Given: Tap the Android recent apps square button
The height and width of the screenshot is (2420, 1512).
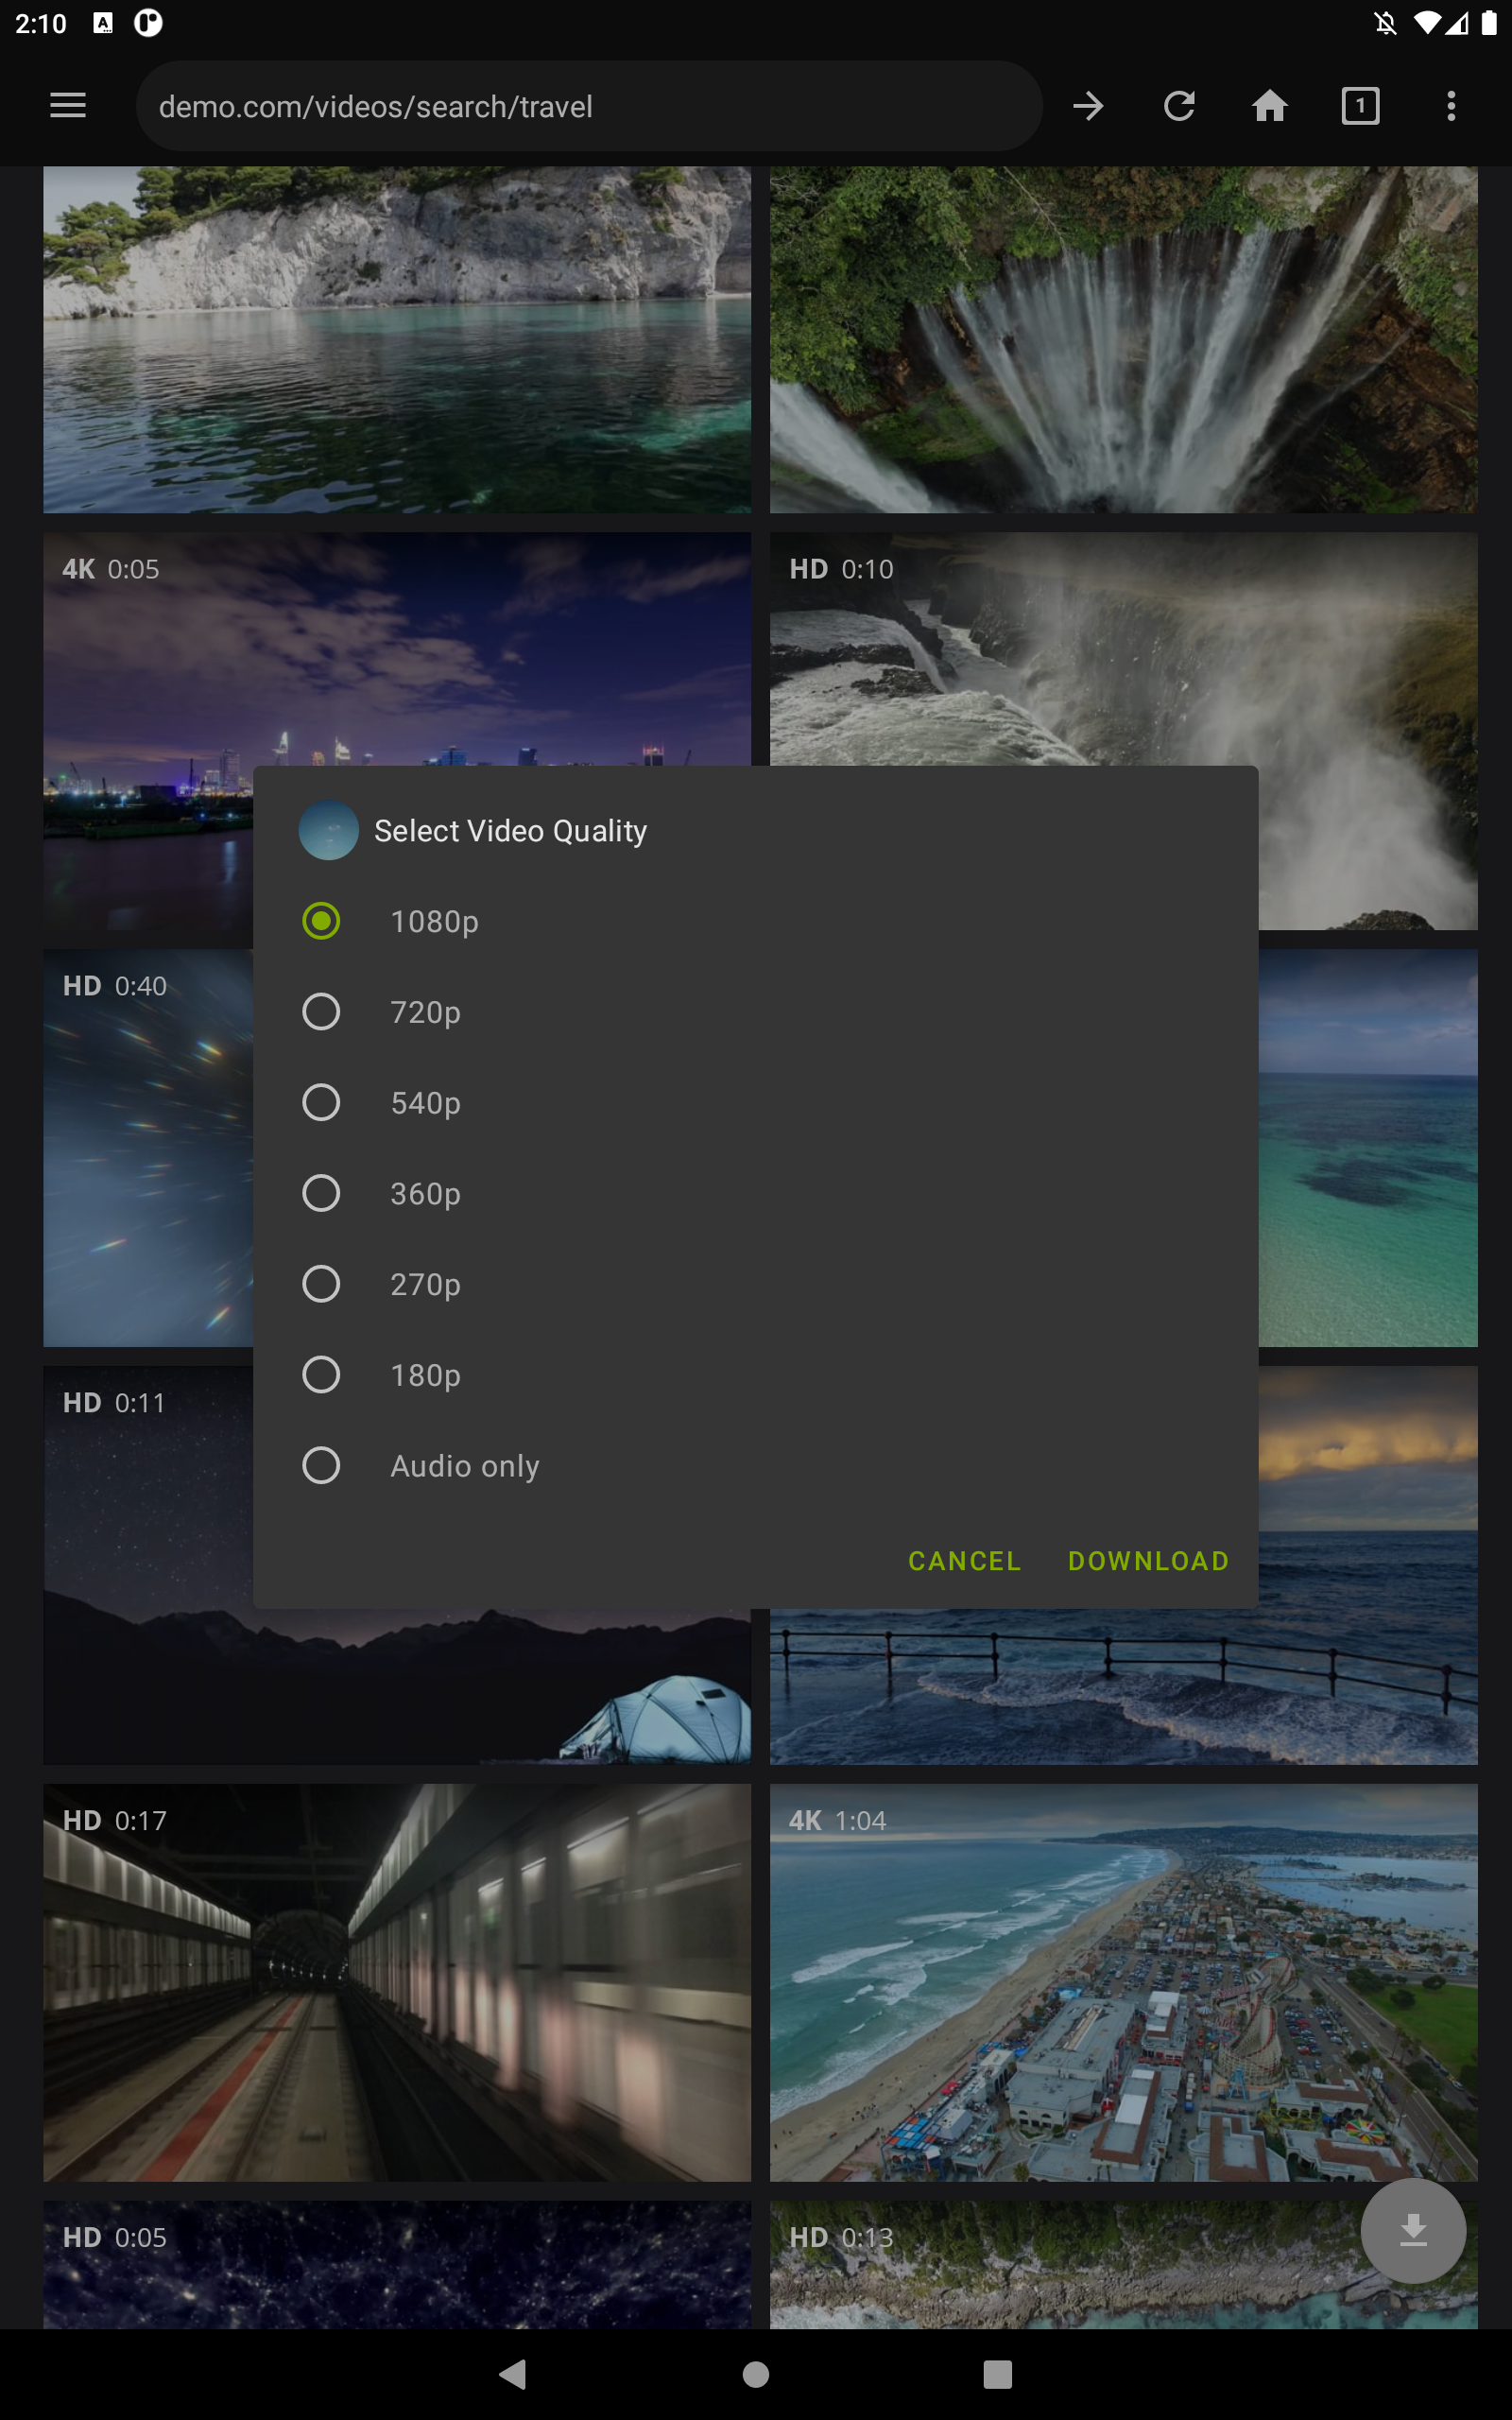Looking at the screenshot, I should (x=997, y=2373).
